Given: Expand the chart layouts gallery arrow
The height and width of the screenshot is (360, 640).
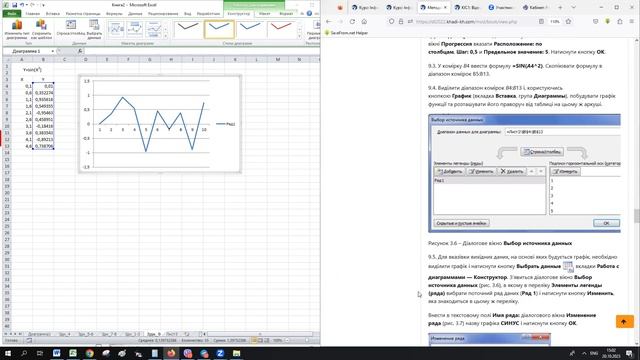Looking at the screenshot, I should tap(165, 36).
